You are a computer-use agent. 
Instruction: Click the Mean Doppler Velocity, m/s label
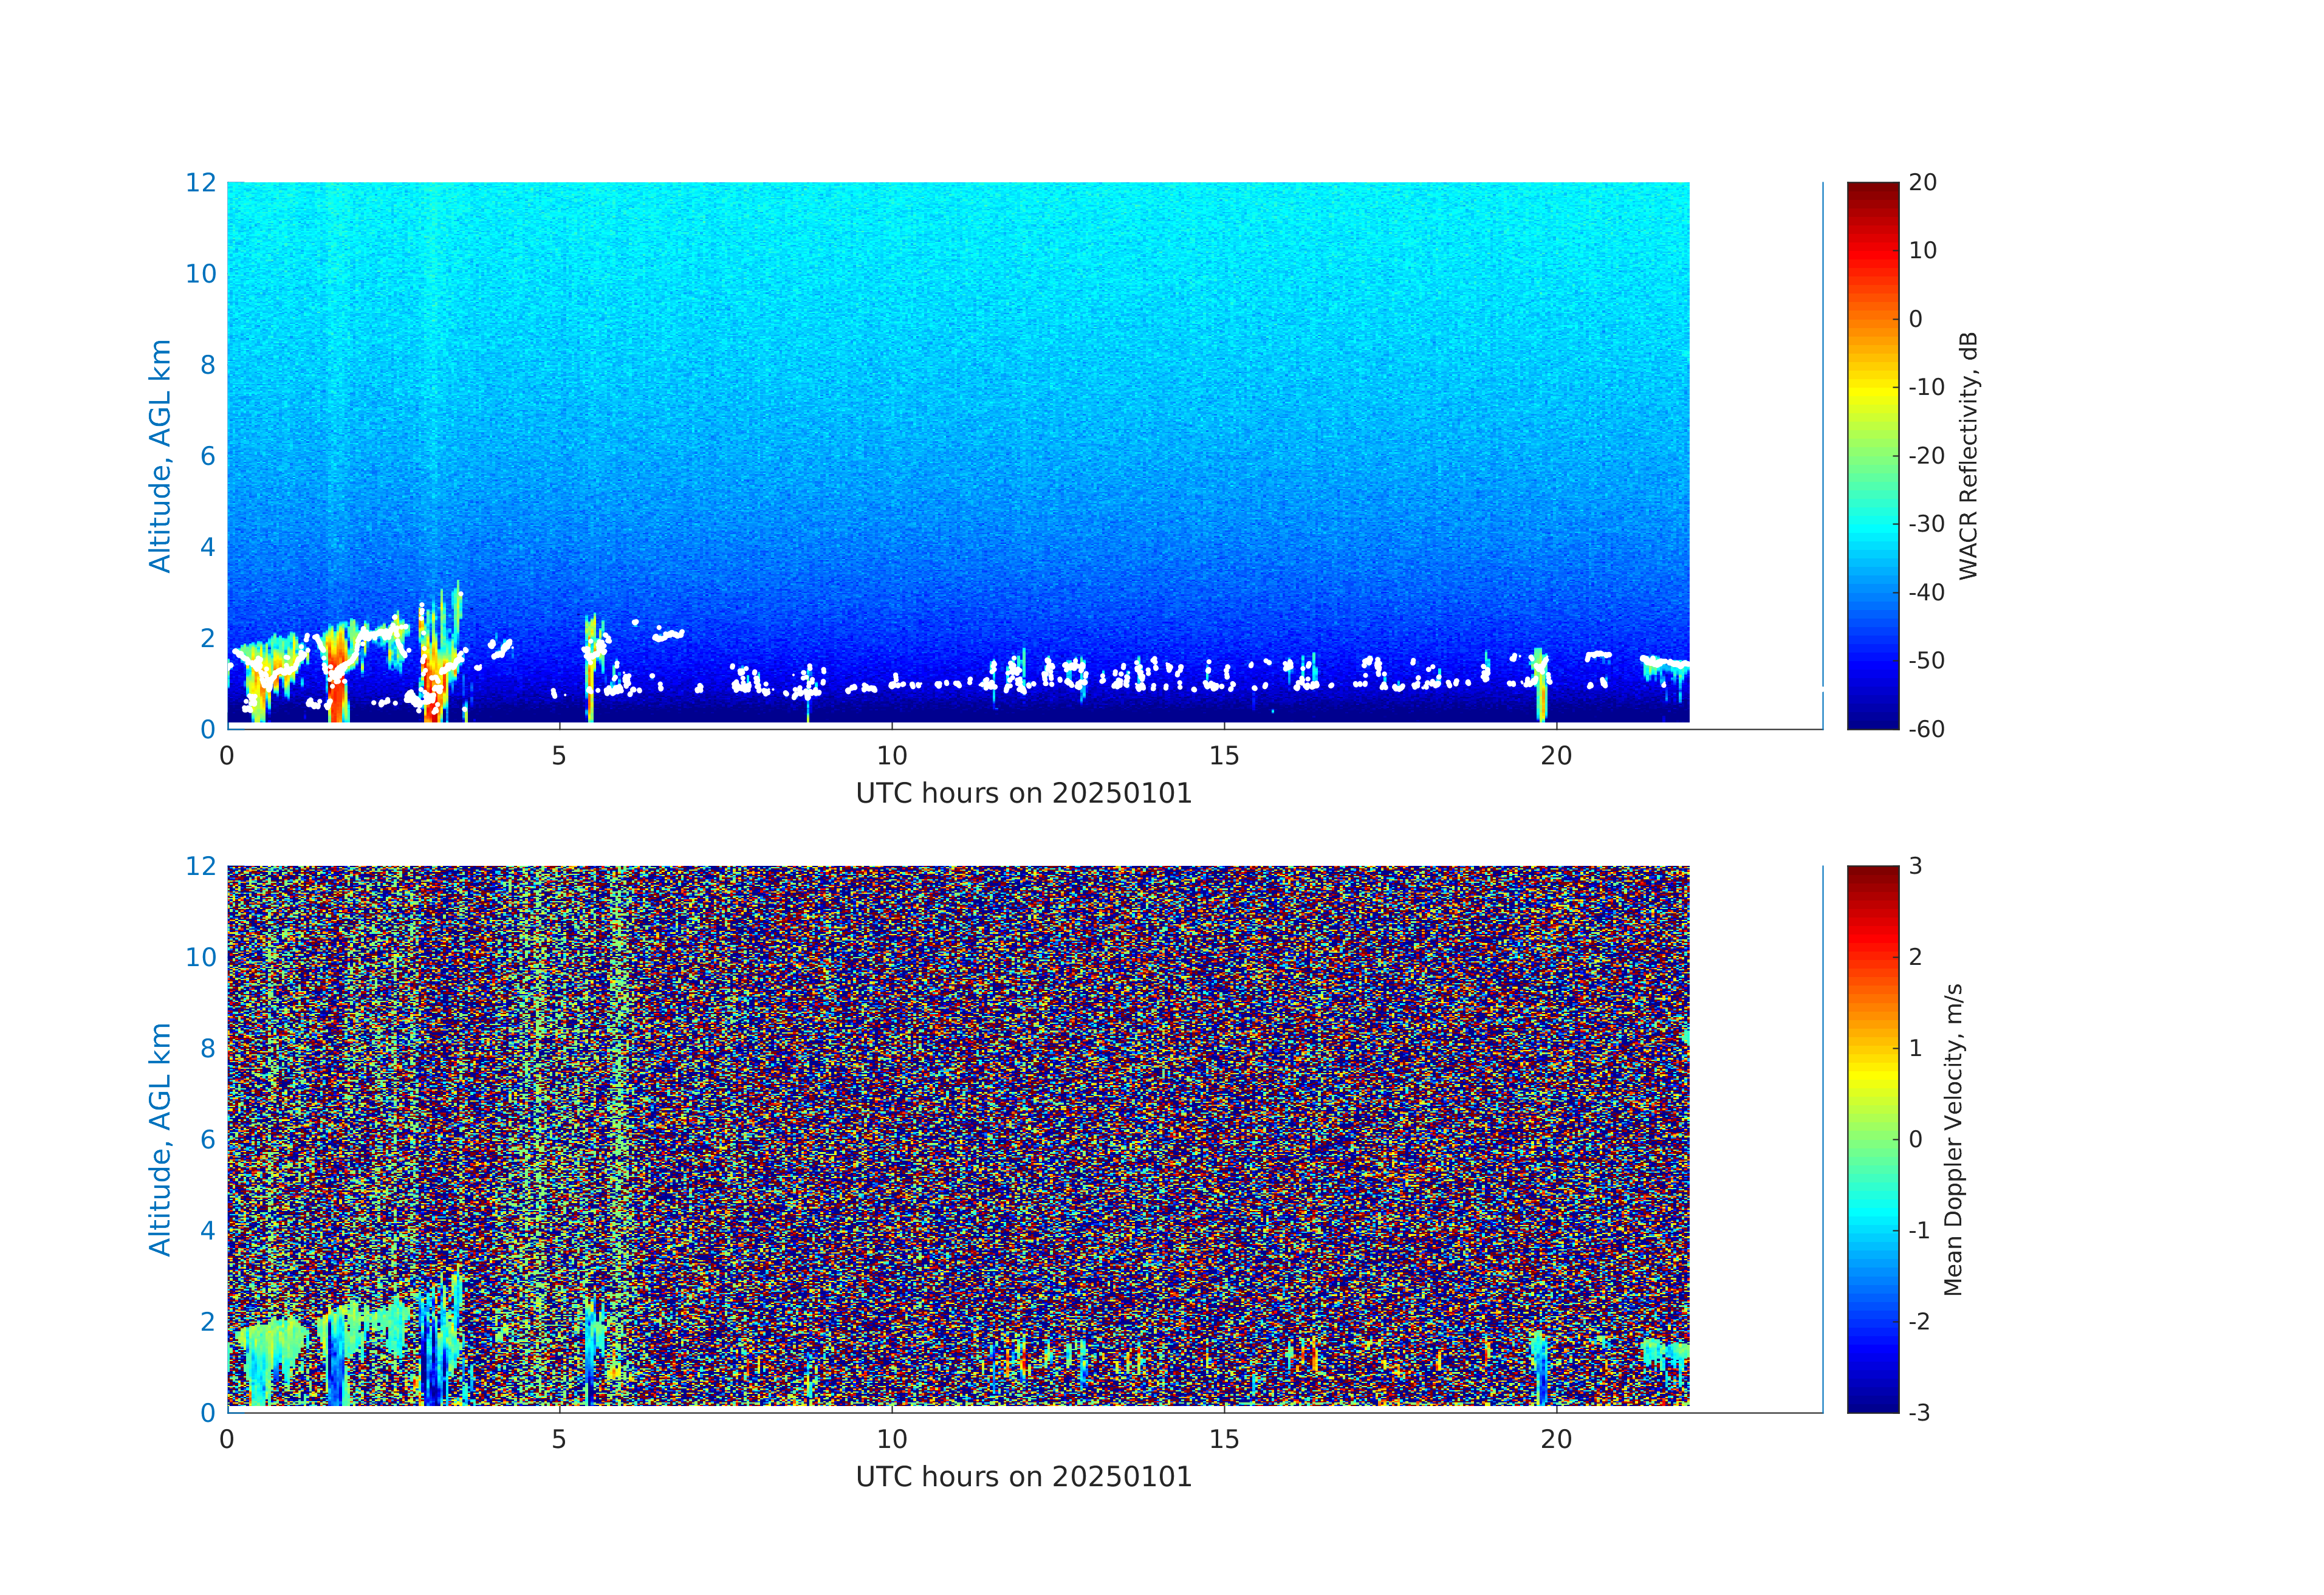(x=1953, y=1139)
